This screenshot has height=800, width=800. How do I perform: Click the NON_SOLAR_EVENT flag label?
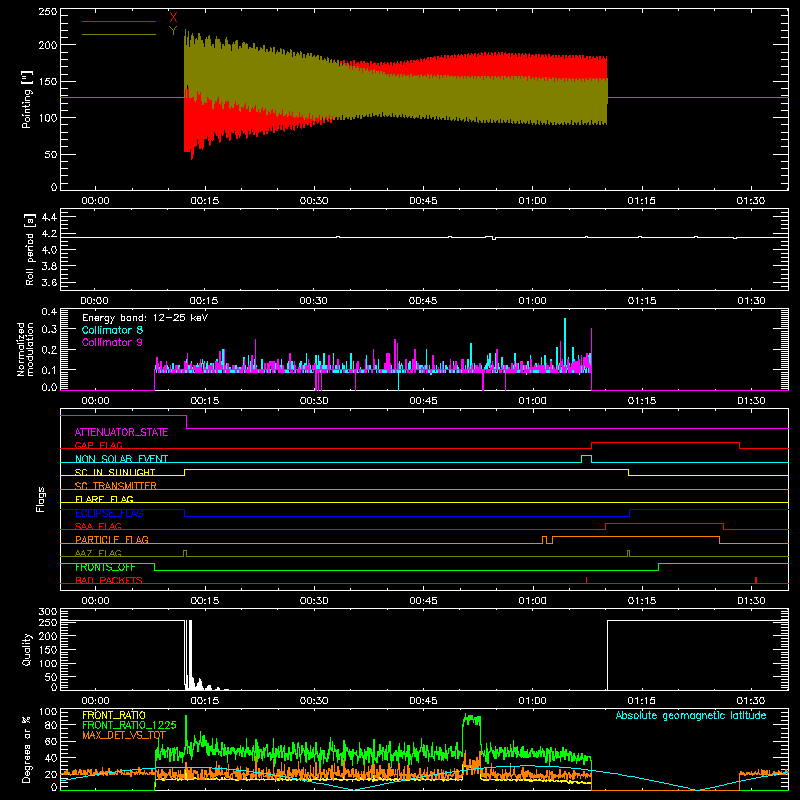pyautogui.click(x=121, y=459)
